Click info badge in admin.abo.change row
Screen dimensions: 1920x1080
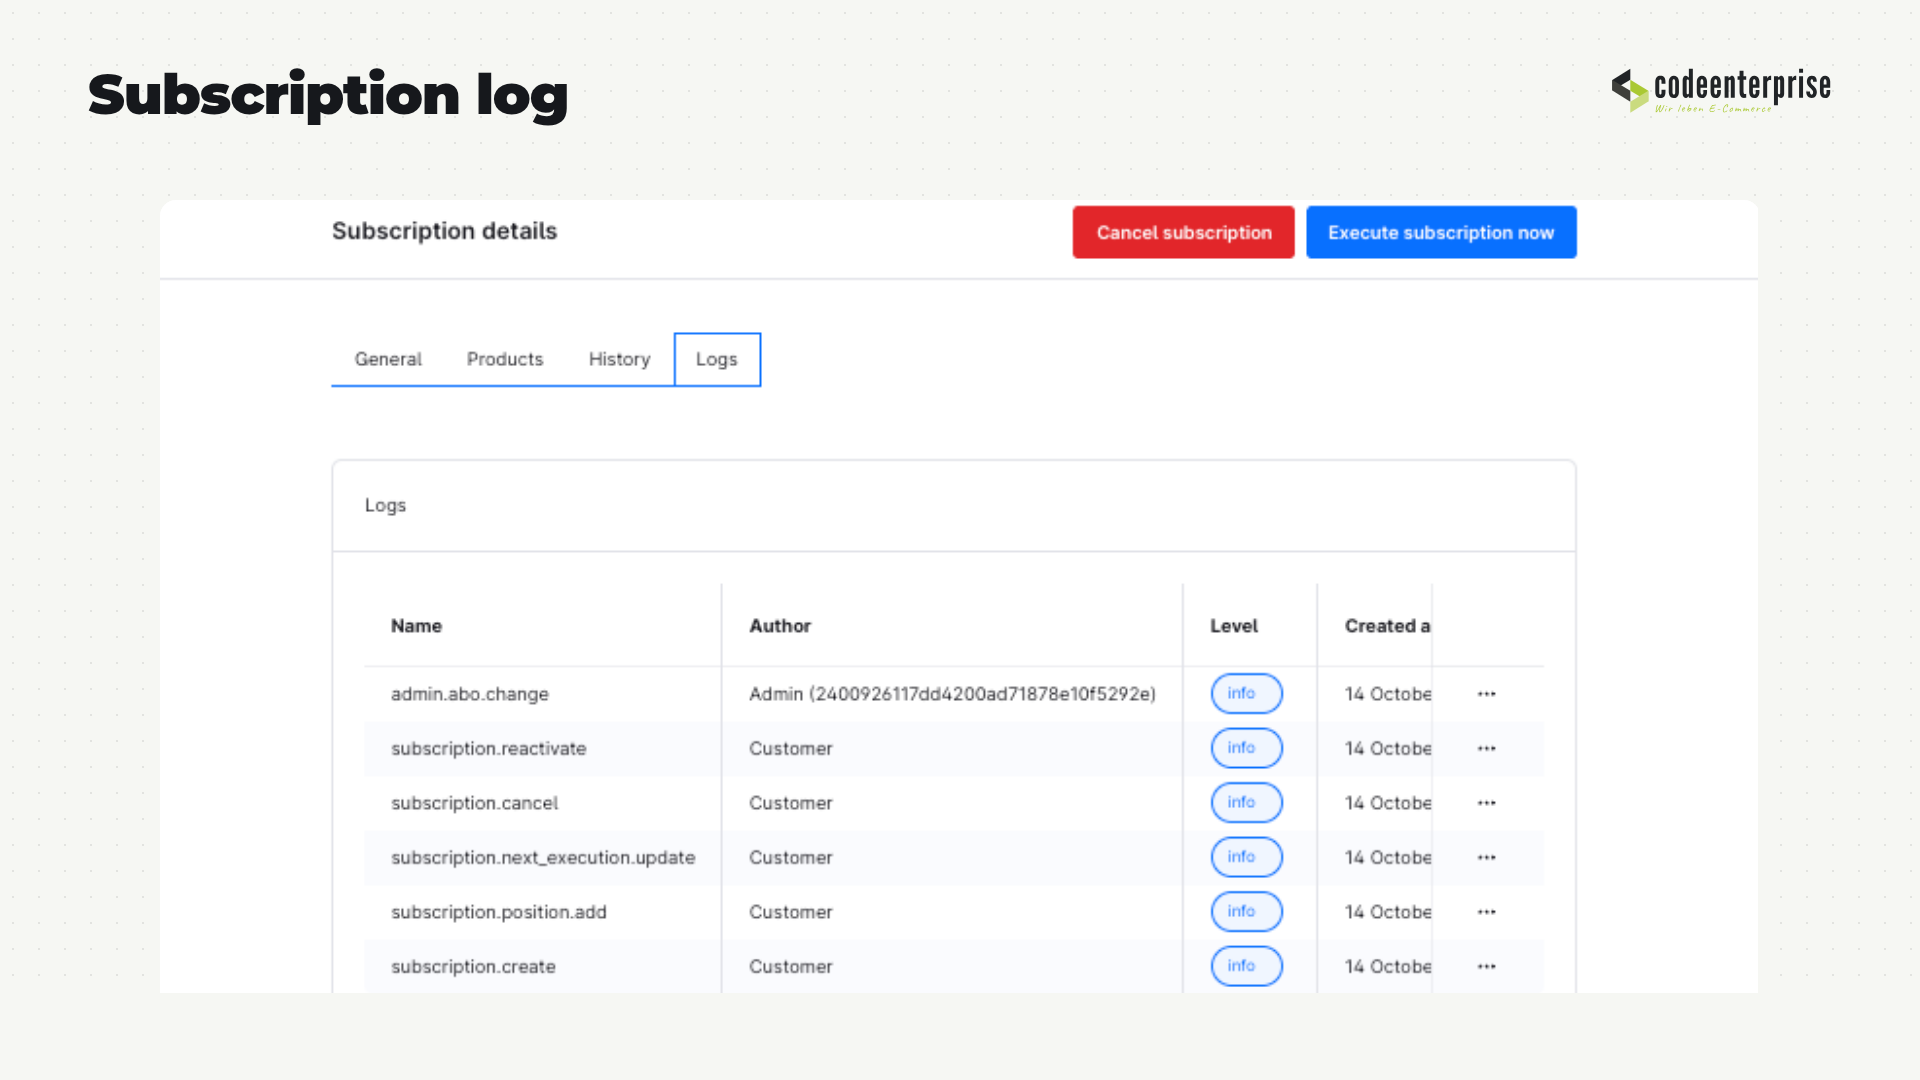tap(1246, 693)
